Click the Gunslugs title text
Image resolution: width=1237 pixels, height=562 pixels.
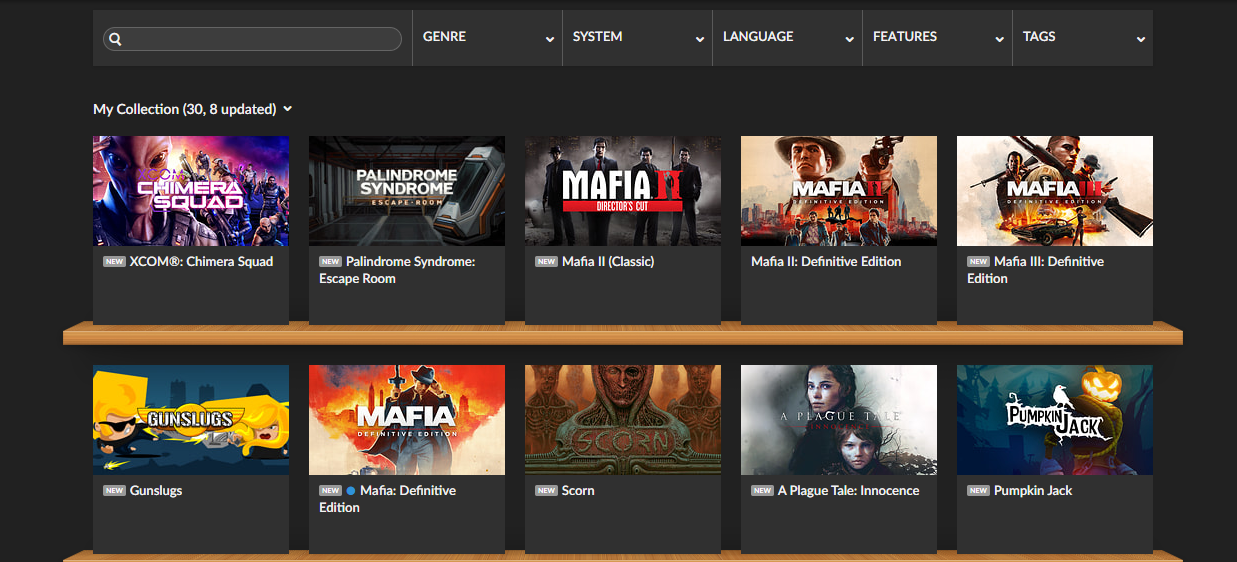click(156, 491)
